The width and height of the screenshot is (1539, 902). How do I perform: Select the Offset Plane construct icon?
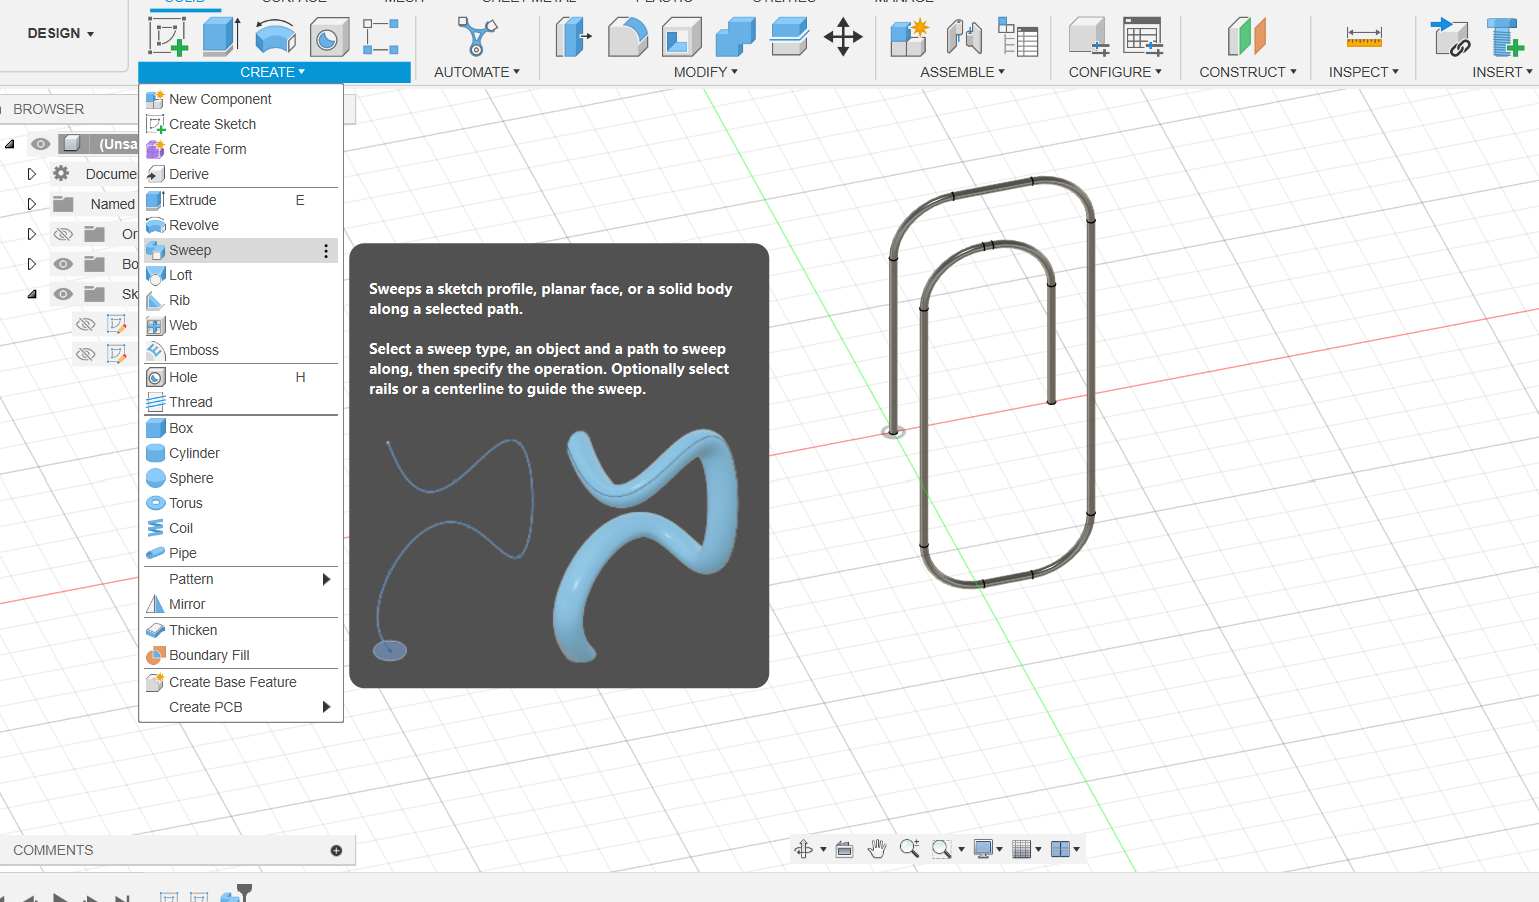[1247, 37]
